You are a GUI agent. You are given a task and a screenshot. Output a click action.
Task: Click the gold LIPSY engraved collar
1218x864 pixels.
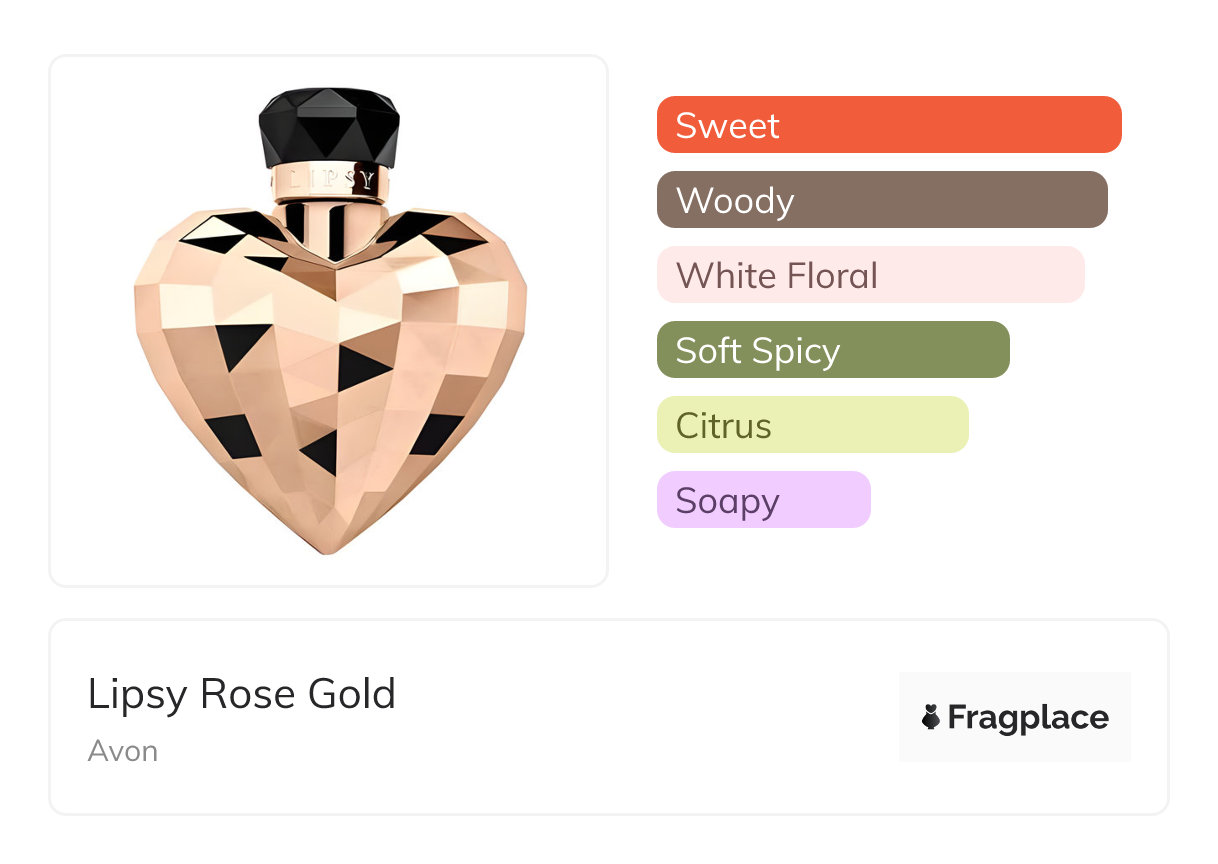[x=329, y=181]
